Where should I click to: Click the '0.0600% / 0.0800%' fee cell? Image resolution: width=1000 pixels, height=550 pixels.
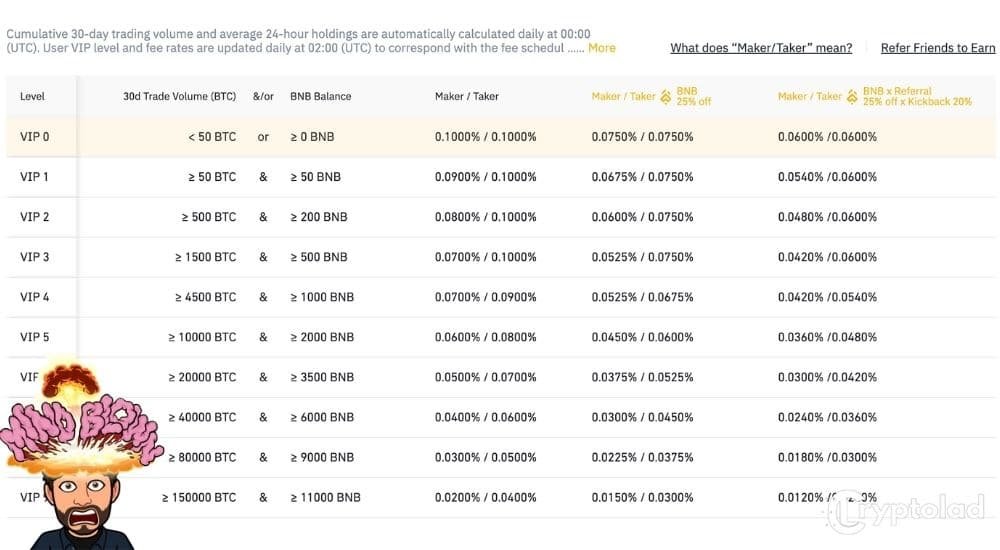pos(485,337)
